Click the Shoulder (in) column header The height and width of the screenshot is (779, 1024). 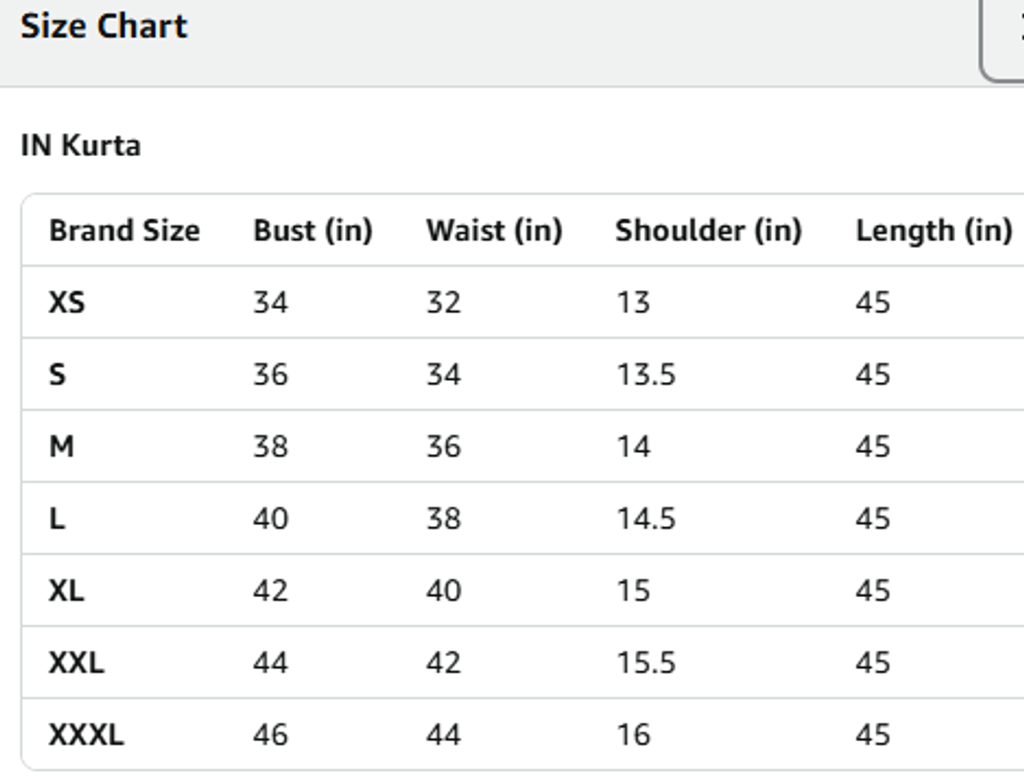pos(708,231)
